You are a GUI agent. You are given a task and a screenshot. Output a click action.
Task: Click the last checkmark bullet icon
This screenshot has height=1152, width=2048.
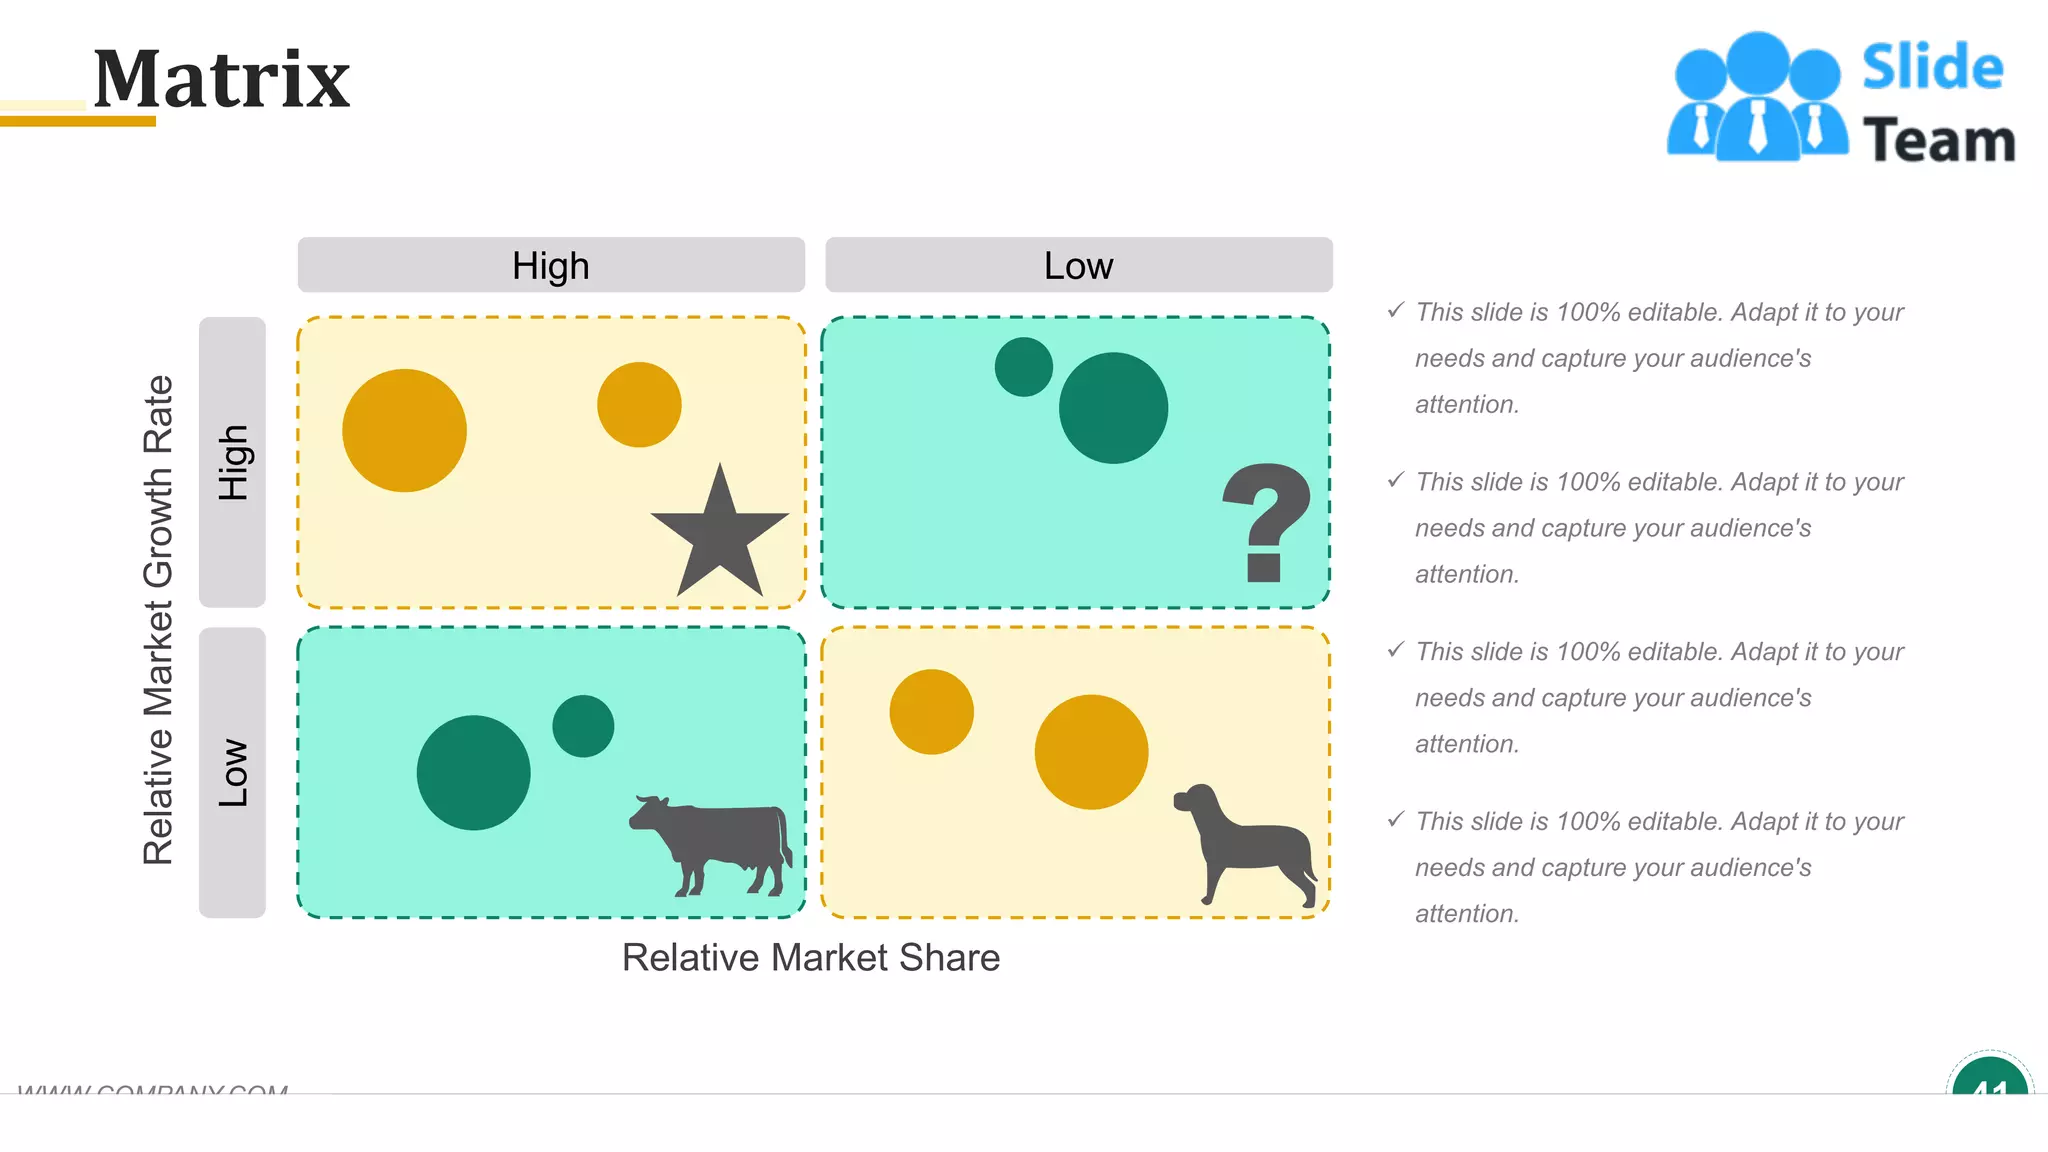[x=1396, y=820]
